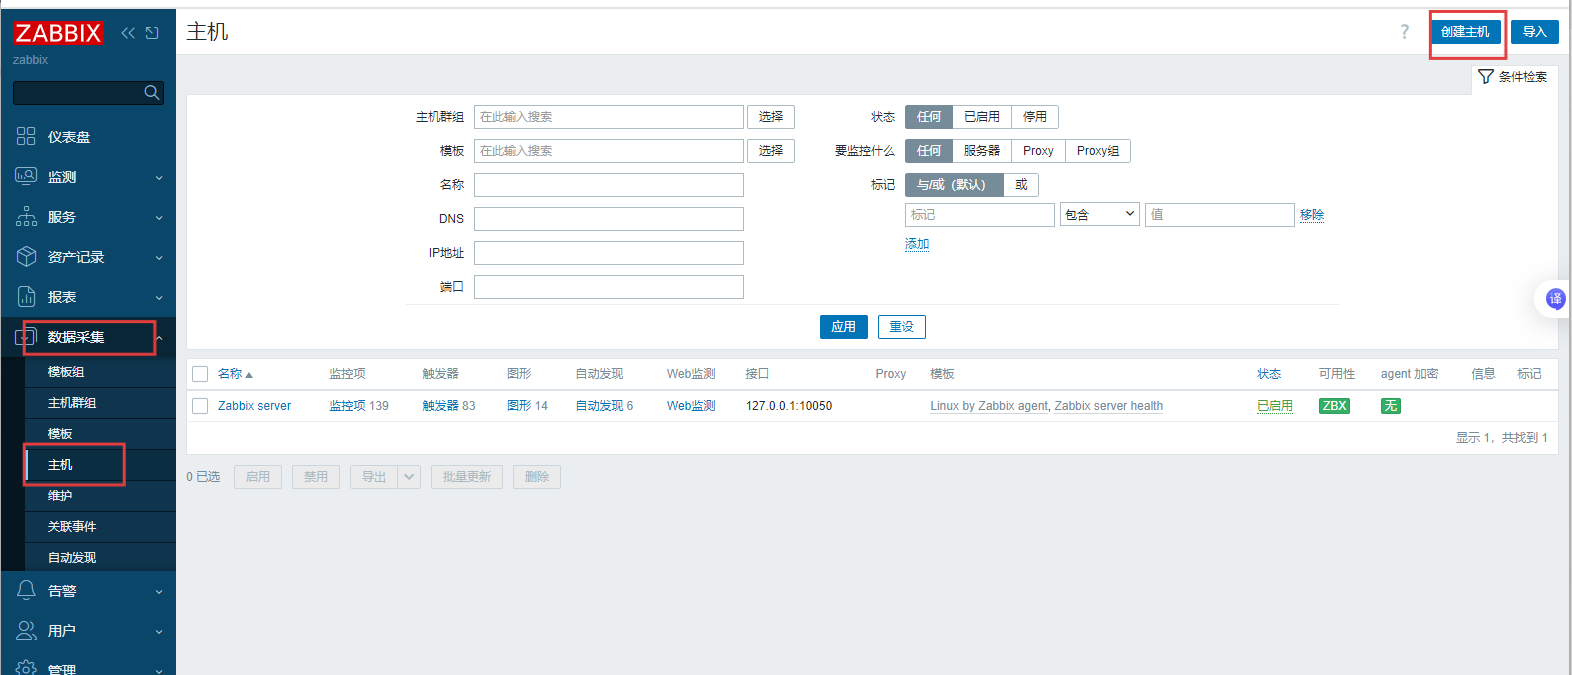Select 与/或 (默认) tag mode
Viewport: 1572px width, 675px height.
click(x=953, y=185)
